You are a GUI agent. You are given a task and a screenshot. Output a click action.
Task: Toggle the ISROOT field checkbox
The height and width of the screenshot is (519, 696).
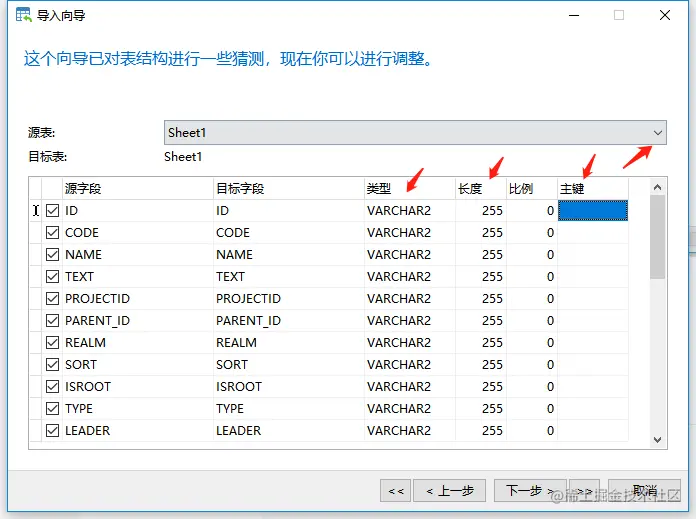[x=52, y=386]
